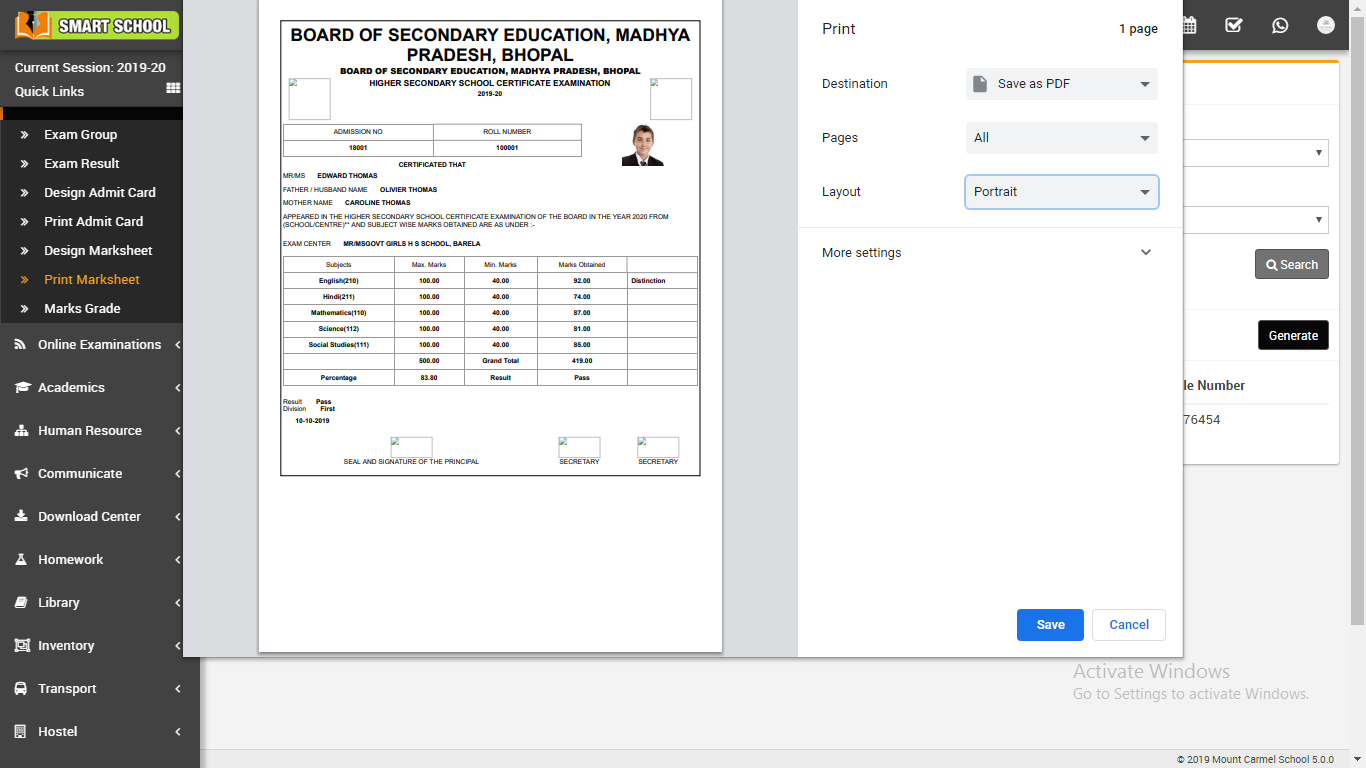Expand the More settings section

(x=988, y=253)
